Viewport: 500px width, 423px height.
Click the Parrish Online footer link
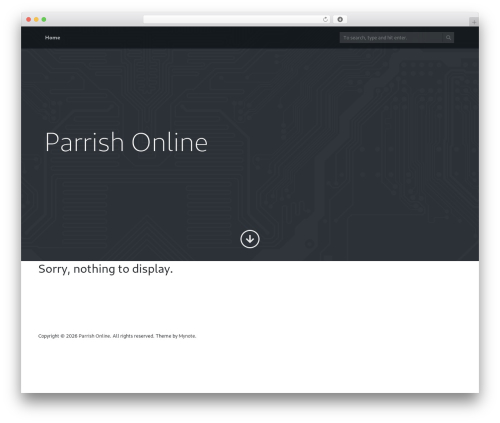pyautogui.click(x=94, y=336)
